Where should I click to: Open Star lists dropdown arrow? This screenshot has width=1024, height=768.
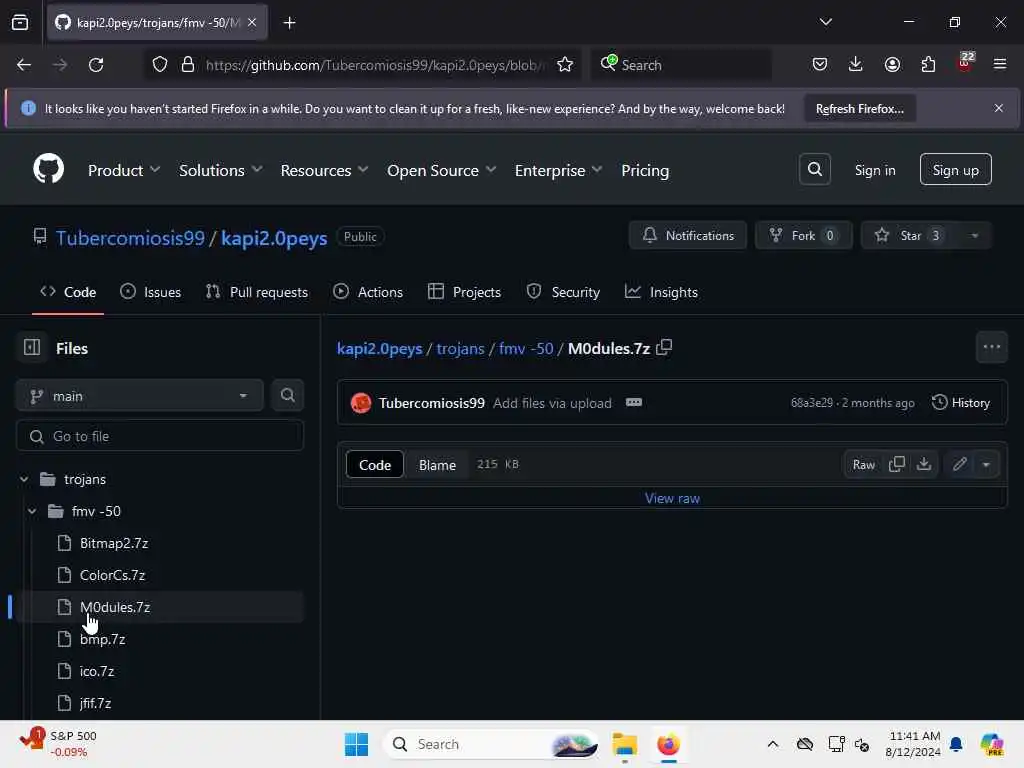974,236
